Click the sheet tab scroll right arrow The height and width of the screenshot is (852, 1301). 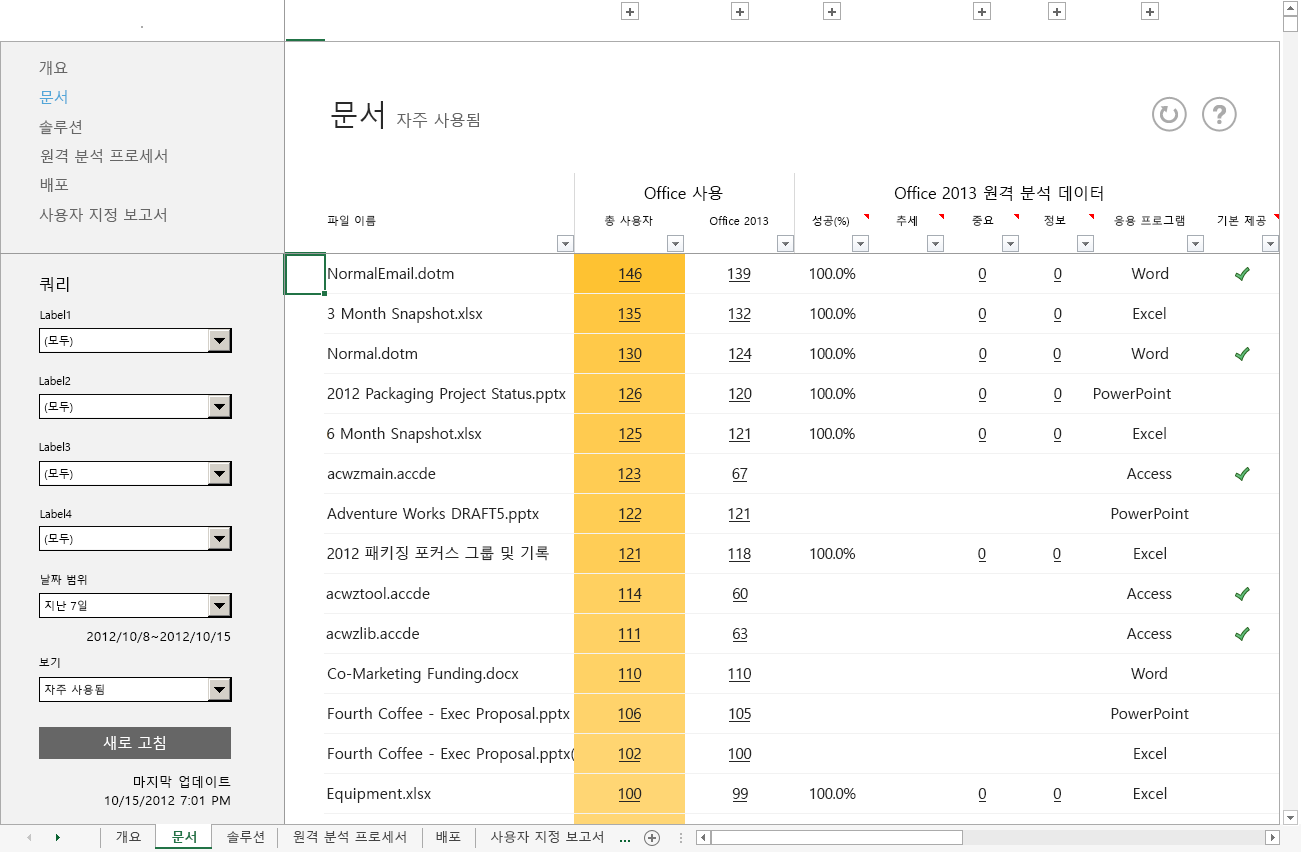pos(57,838)
